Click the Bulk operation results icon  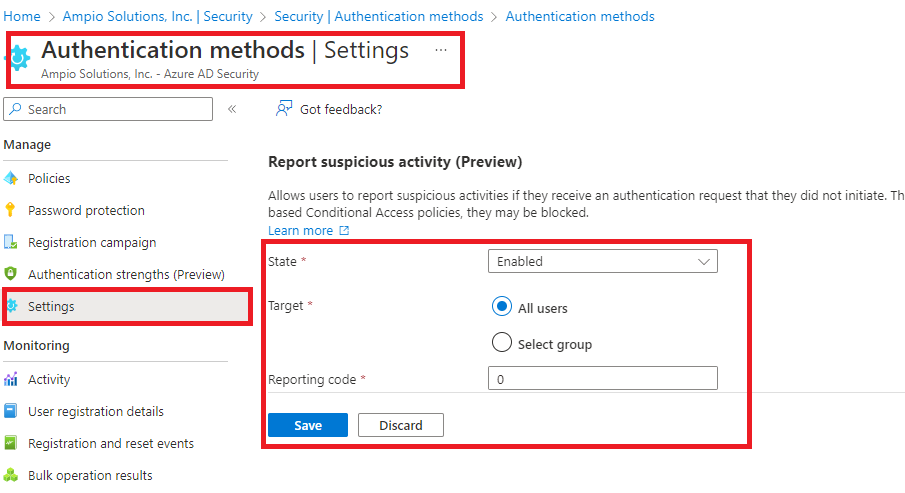point(10,475)
